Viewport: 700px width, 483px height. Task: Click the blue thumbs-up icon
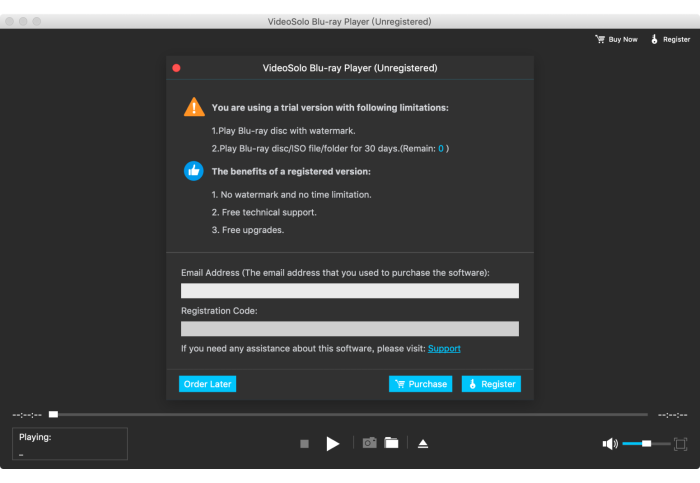tap(194, 171)
